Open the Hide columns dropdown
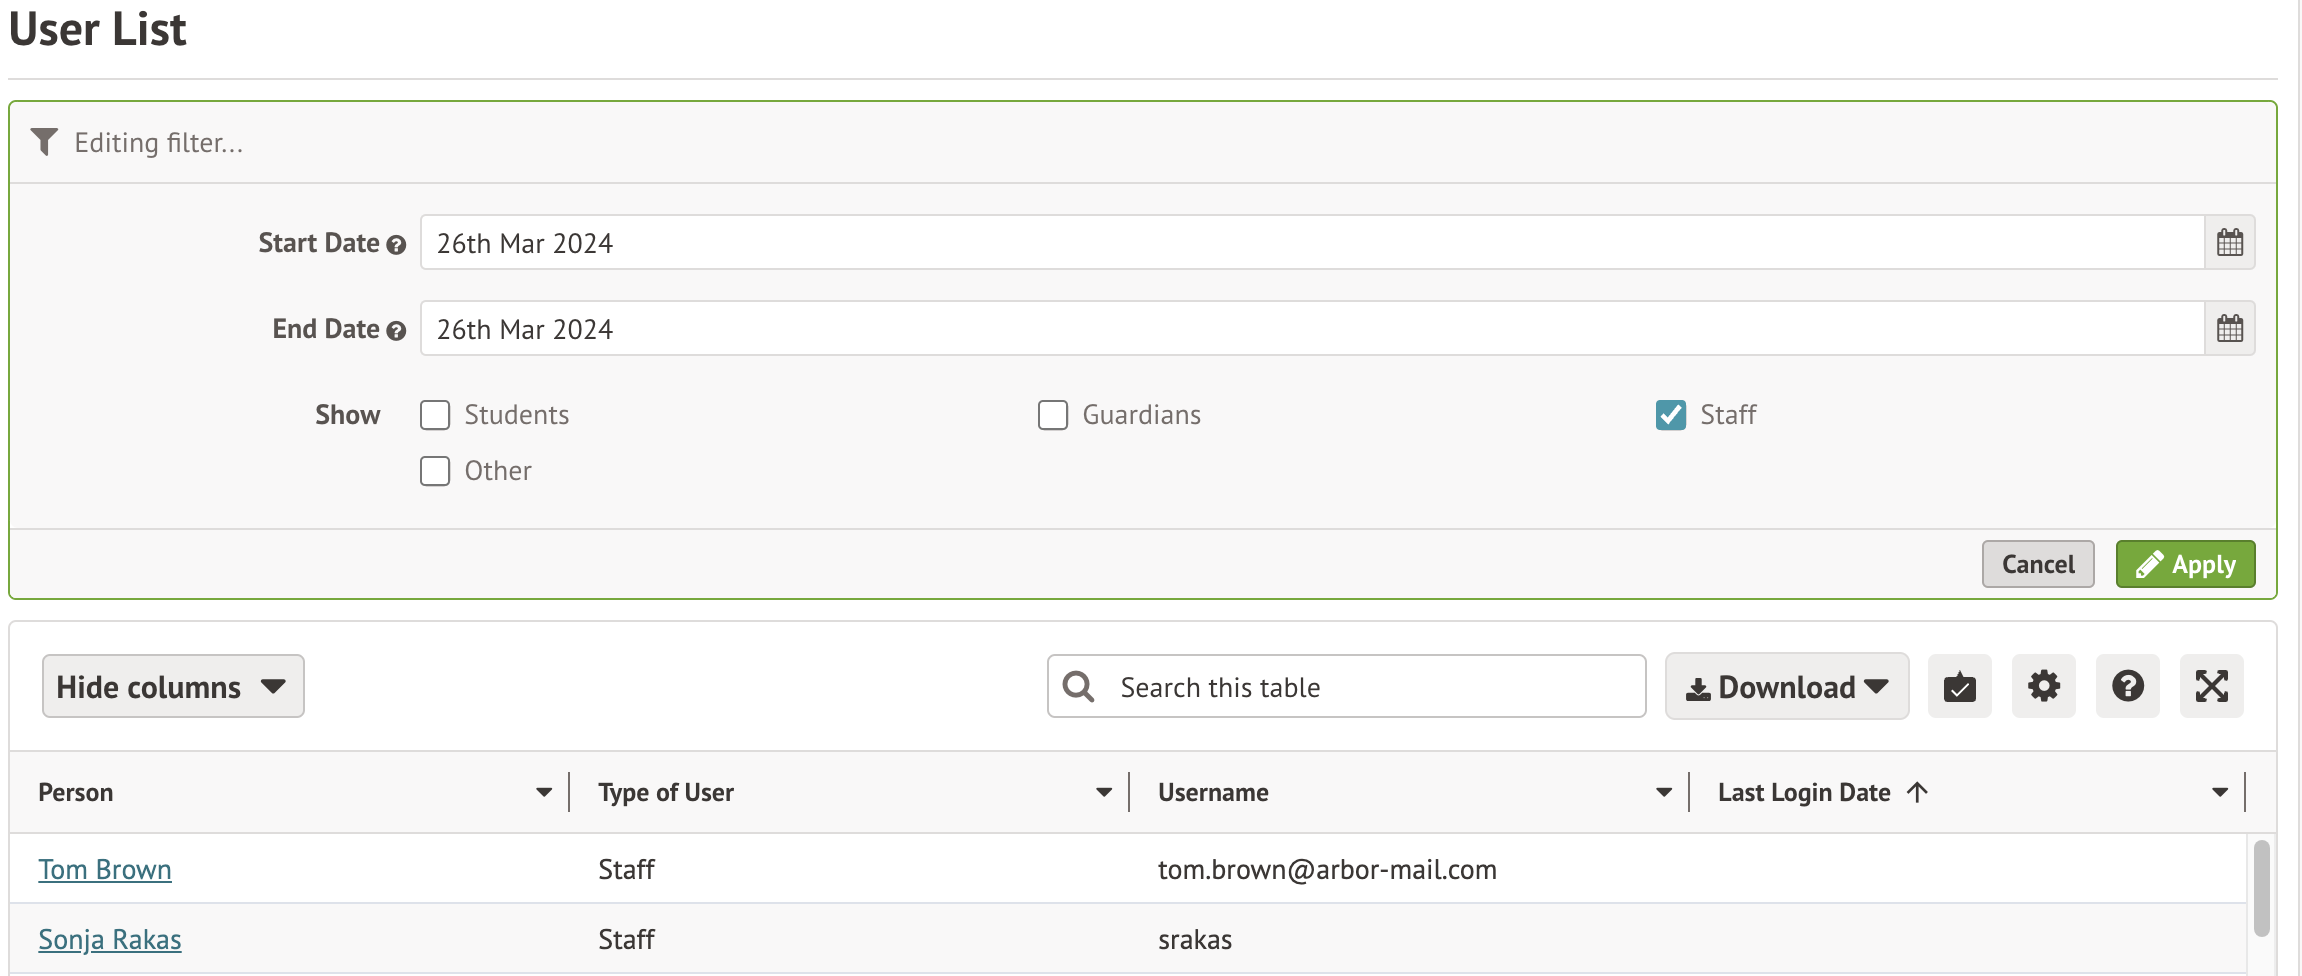 pos(173,687)
